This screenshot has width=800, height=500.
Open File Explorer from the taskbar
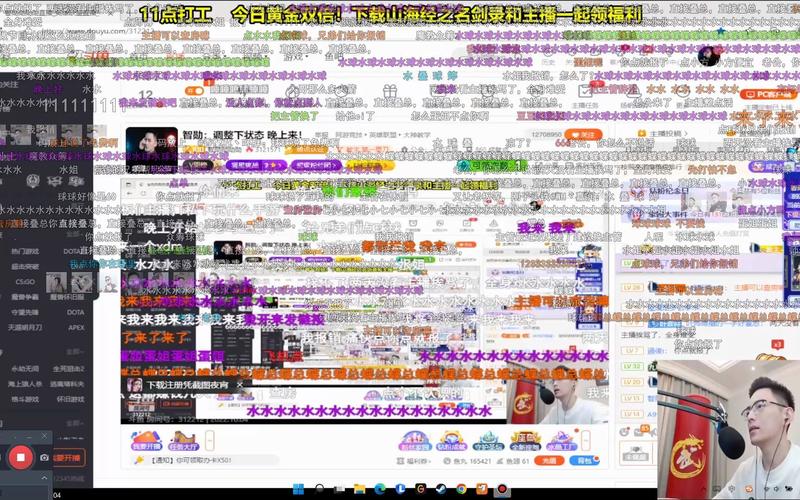tap(359, 489)
